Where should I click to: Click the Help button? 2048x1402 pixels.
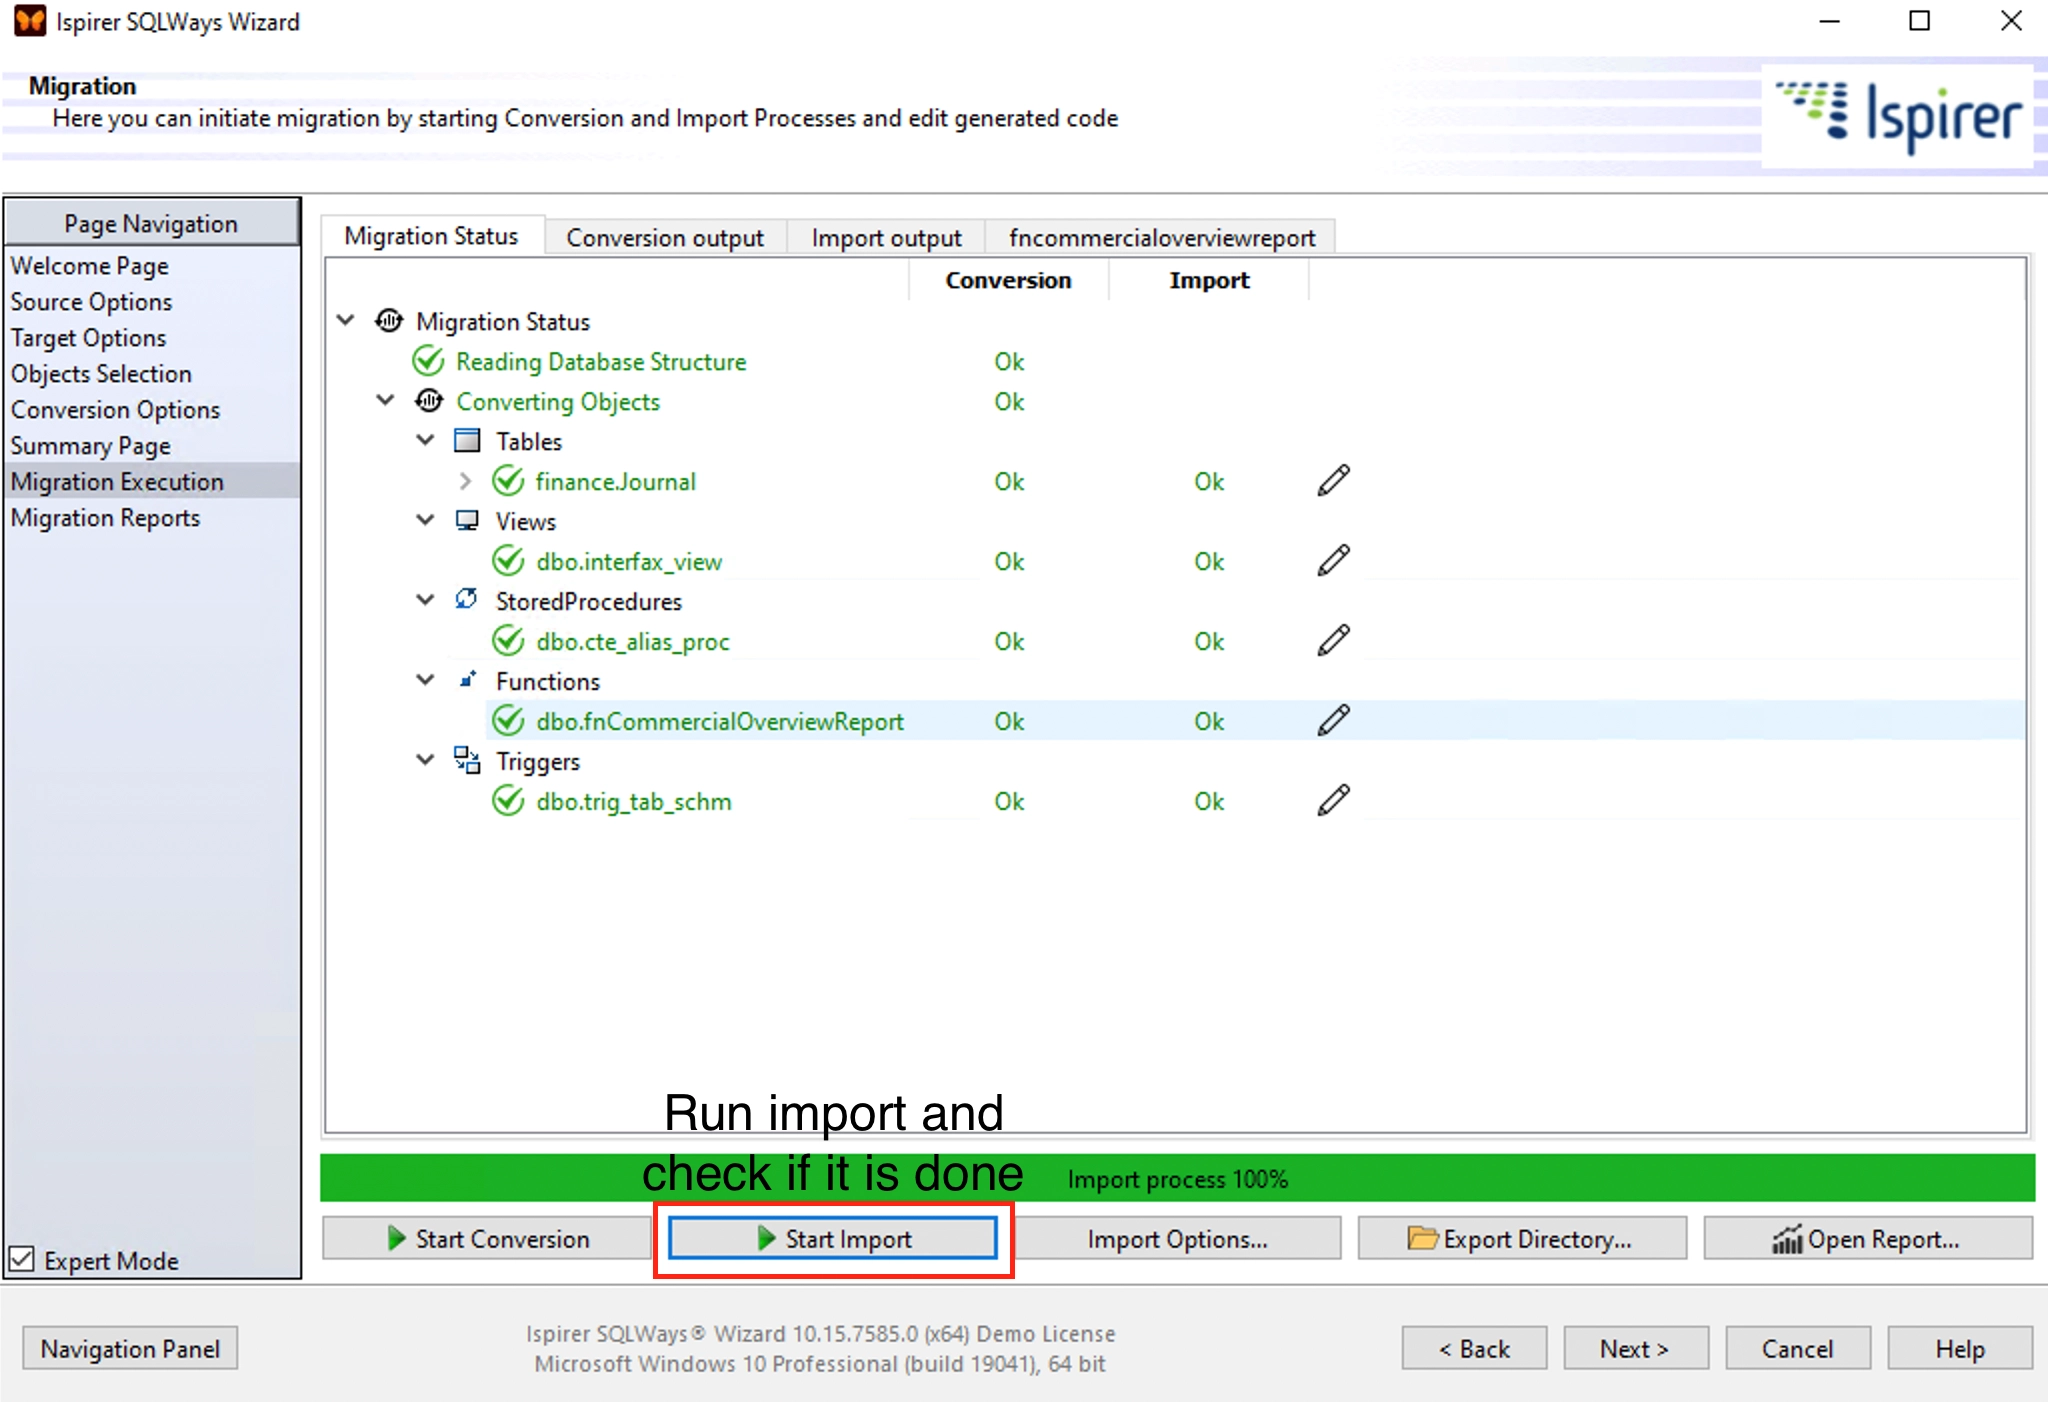(x=1960, y=1348)
